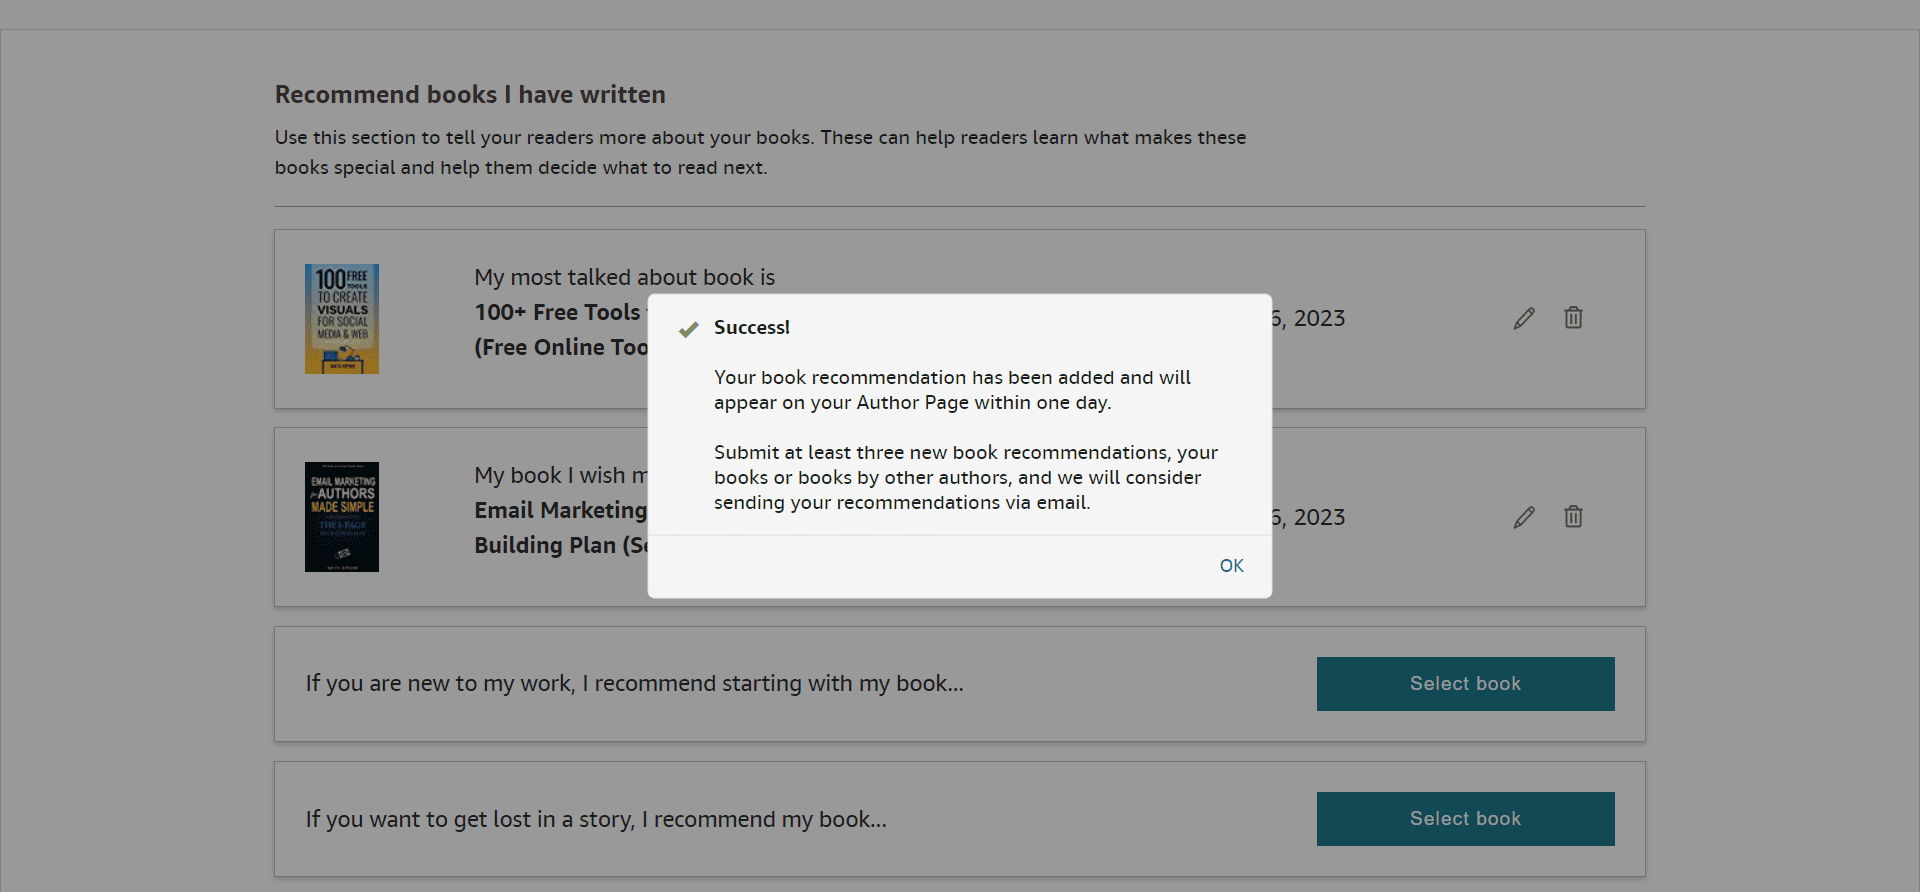1920x893 pixels.
Task: Edit the 100+ Free Tools recommendation
Action: pos(1523,319)
